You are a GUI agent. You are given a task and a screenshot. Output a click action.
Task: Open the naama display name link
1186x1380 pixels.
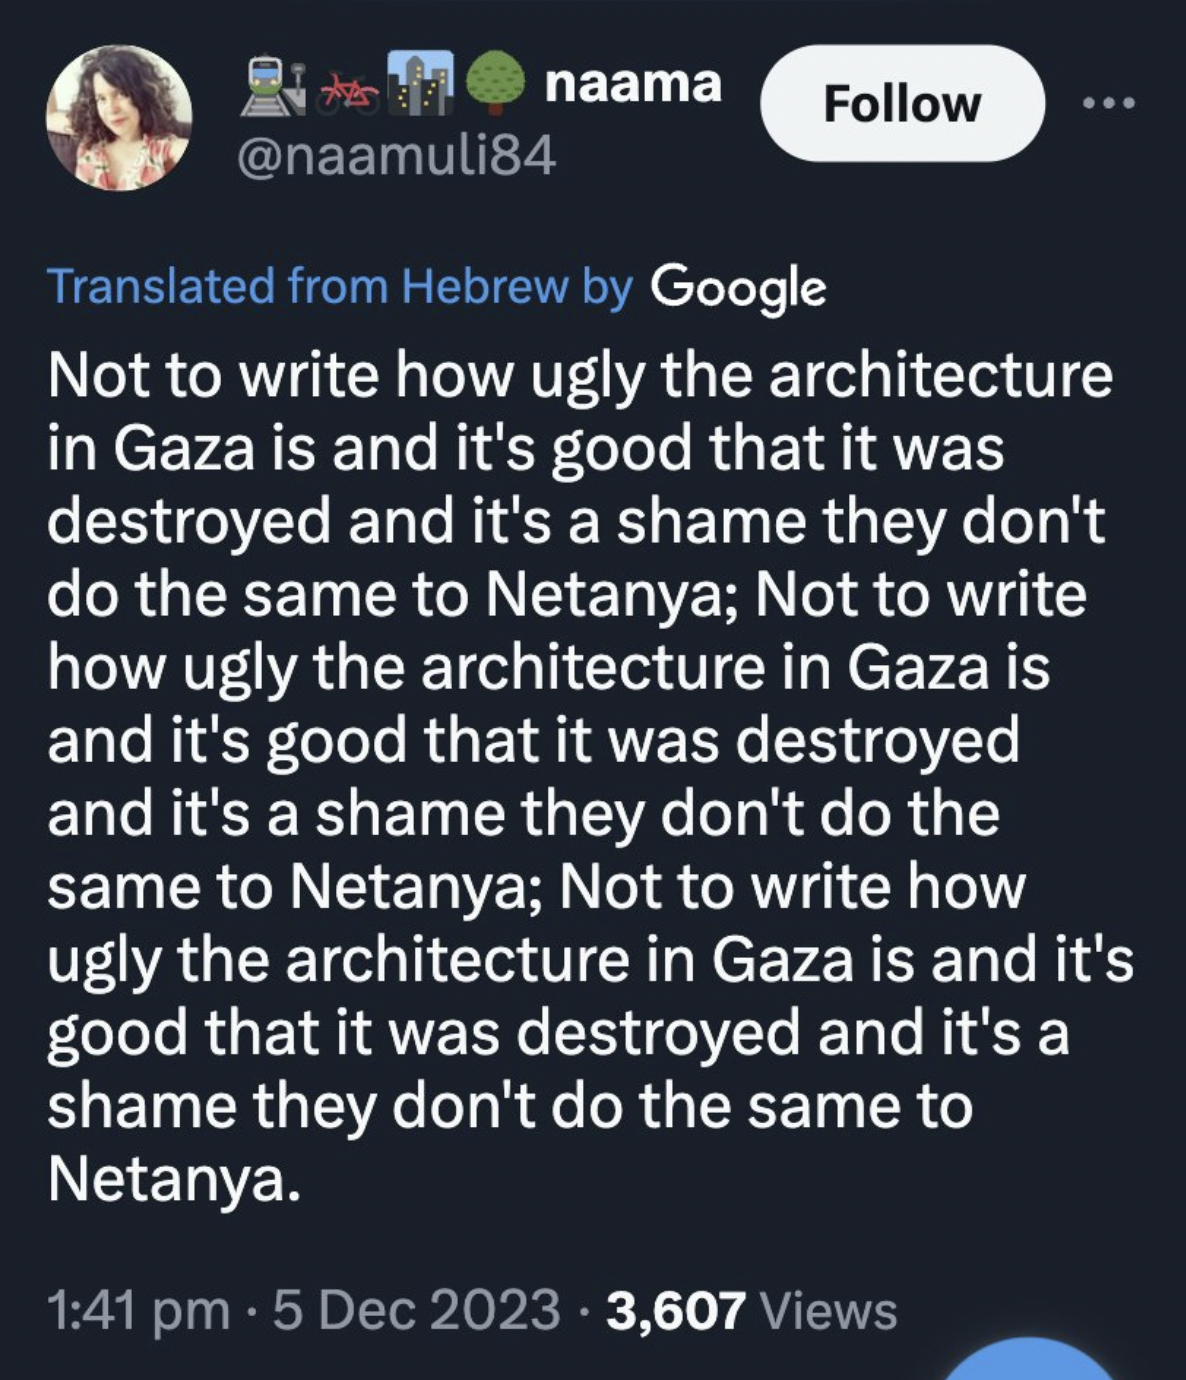pyautogui.click(x=633, y=83)
